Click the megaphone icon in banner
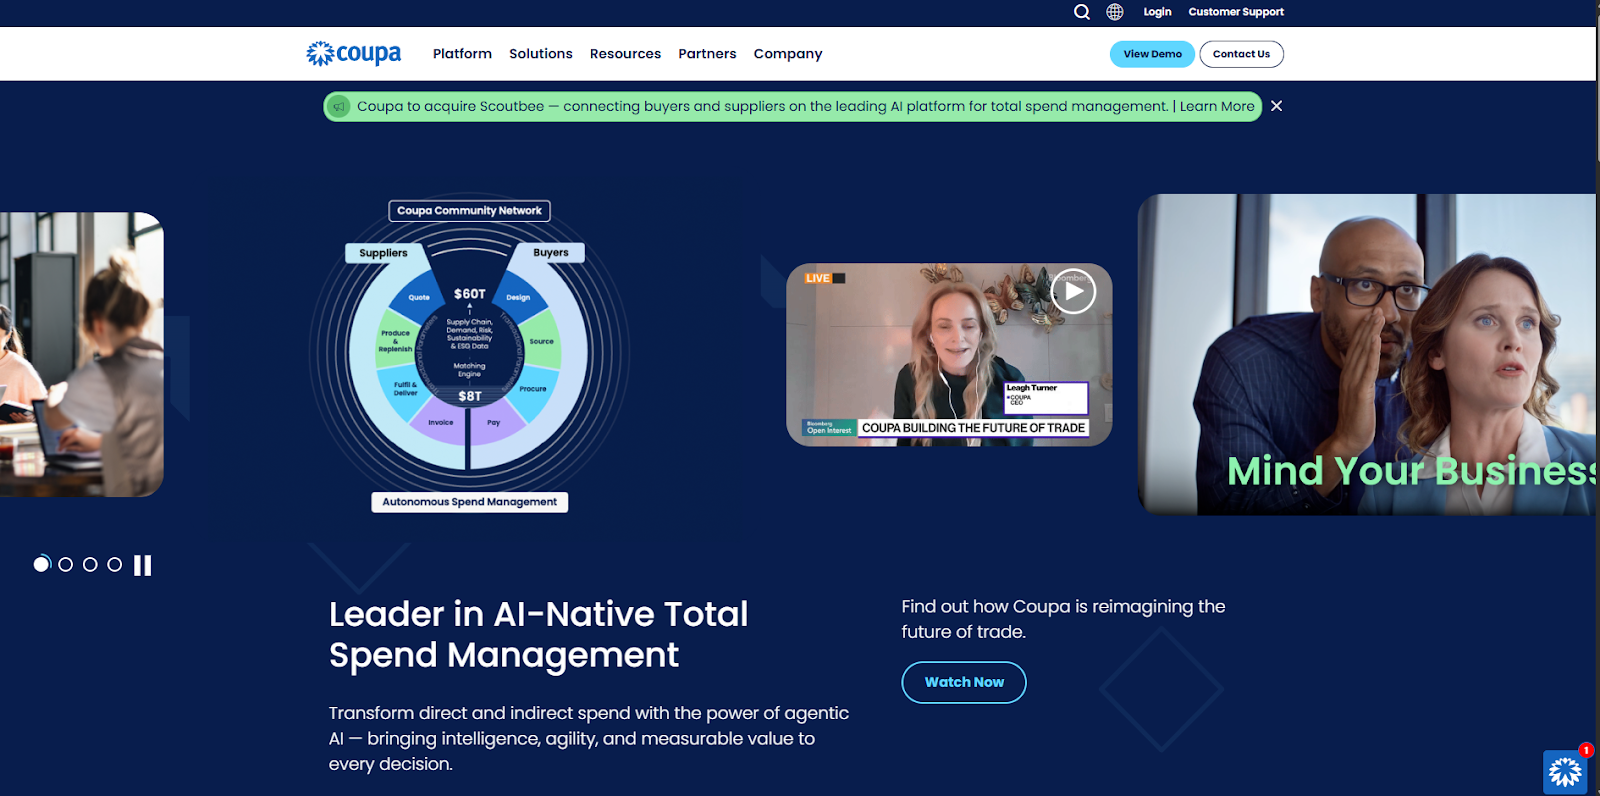The height and width of the screenshot is (796, 1600). point(339,106)
